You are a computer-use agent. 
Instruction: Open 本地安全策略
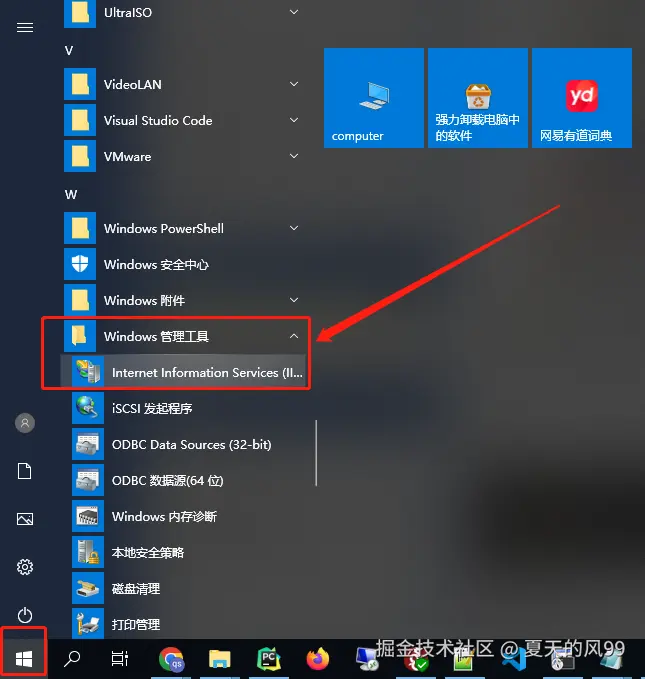(x=185, y=552)
